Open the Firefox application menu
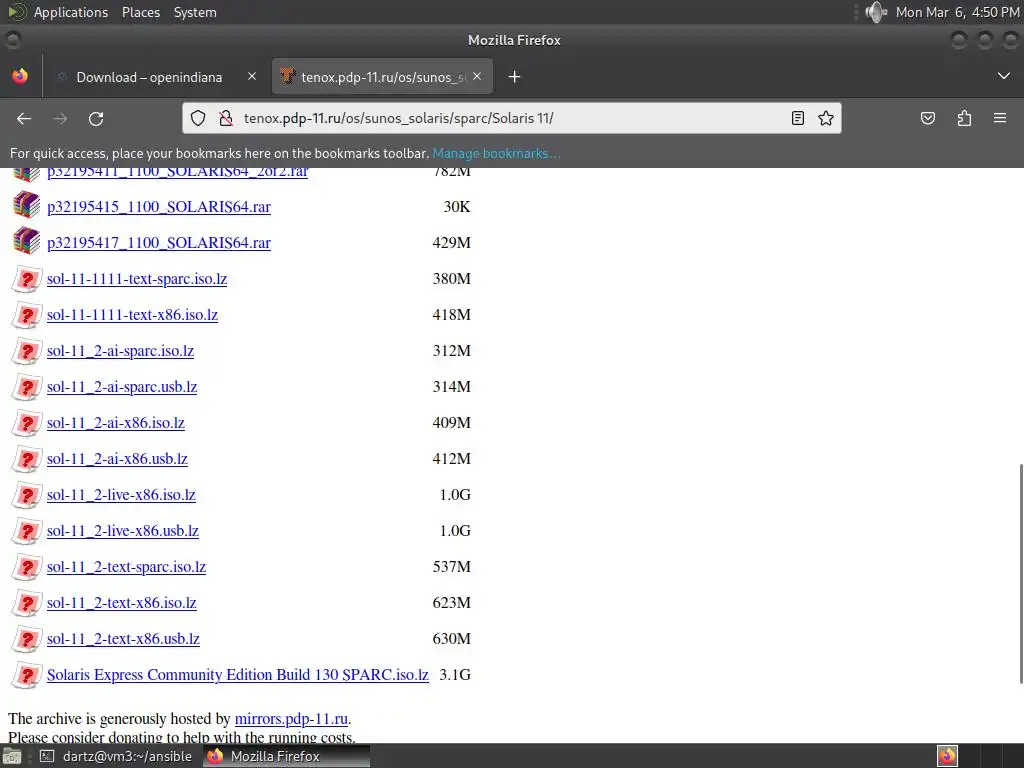The height and width of the screenshot is (768, 1024). click(1000, 118)
